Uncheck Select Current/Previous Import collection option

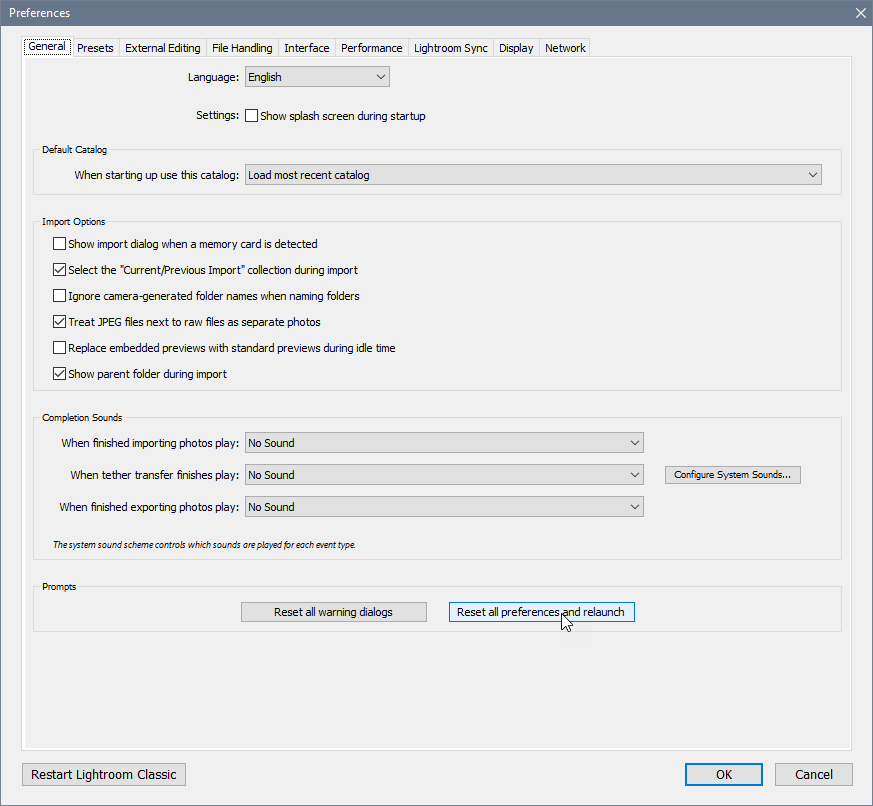[60, 270]
